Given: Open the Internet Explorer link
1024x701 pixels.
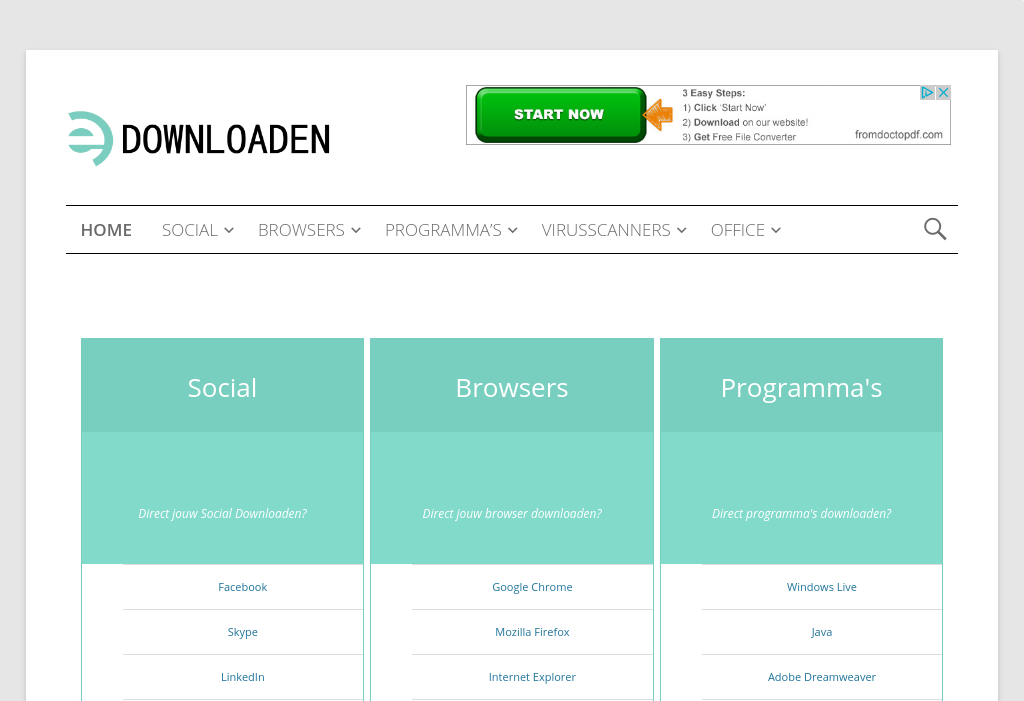Looking at the screenshot, I should (532, 677).
